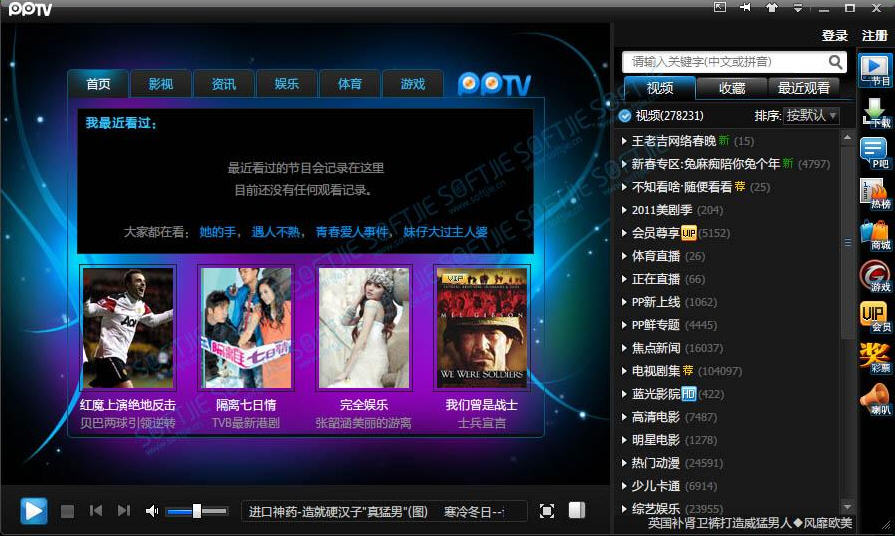Expand the 少儿卡通 category
This screenshot has height=536, width=895.
(623, 486)
